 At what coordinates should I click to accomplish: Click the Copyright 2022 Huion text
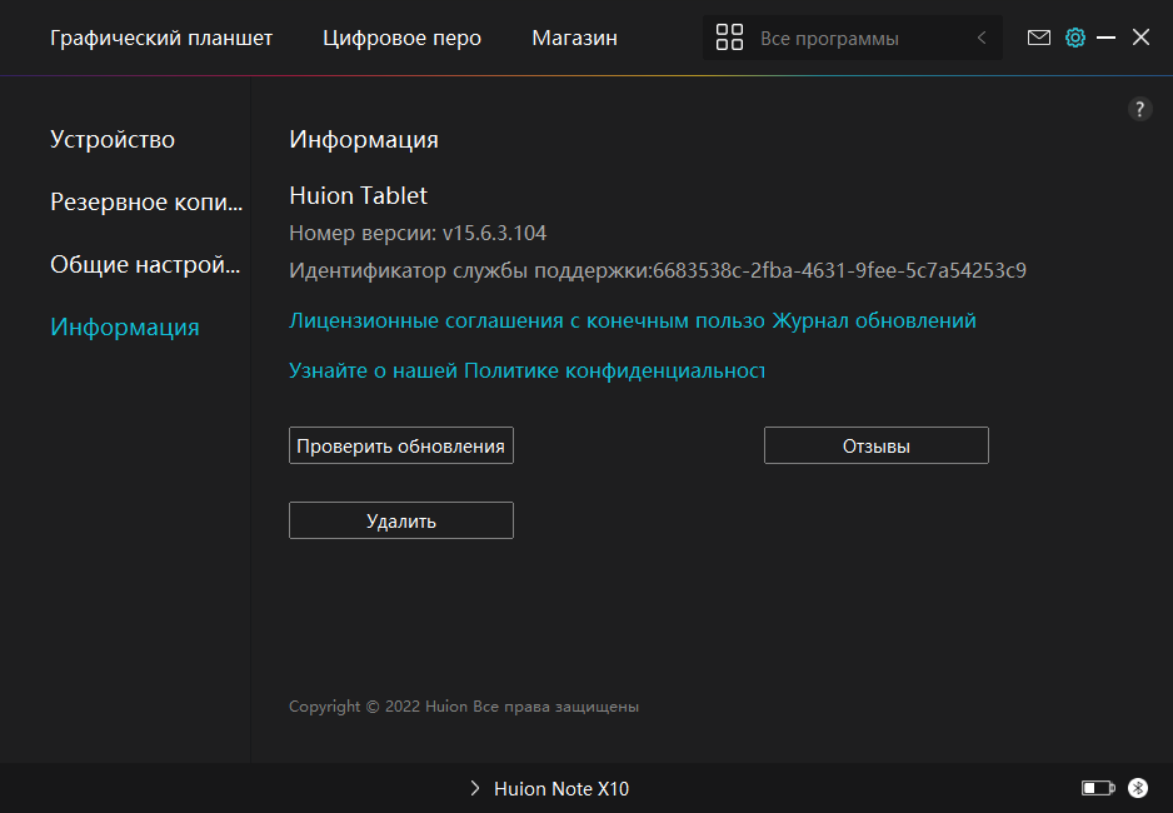(464, 706)
